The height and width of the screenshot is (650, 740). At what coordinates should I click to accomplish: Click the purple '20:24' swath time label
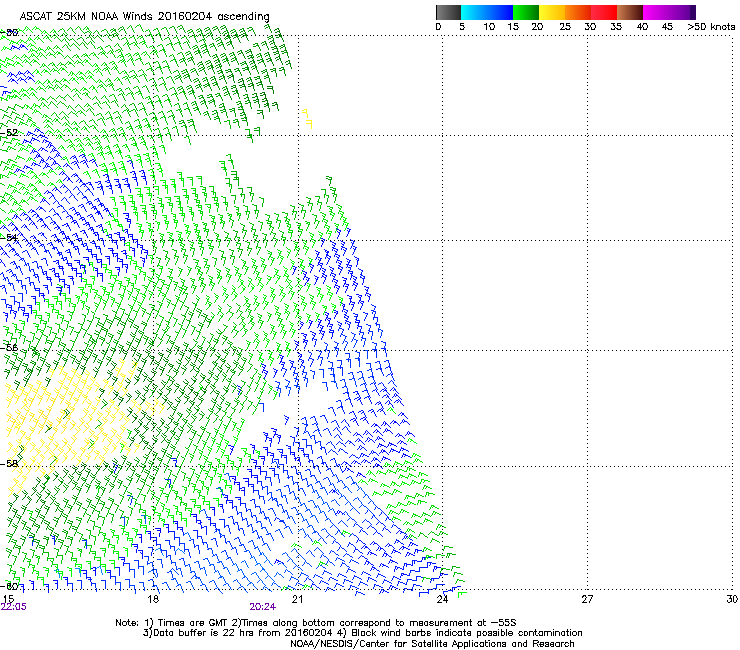coord(262,607)
